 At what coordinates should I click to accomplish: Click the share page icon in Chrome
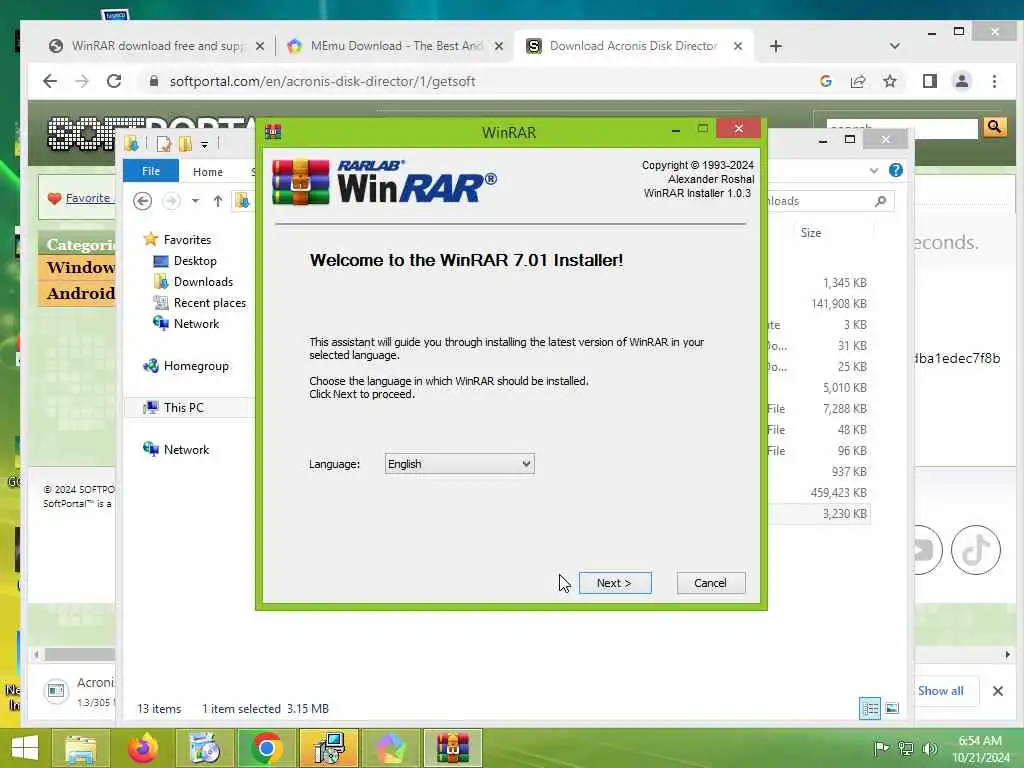coord(857,81)
